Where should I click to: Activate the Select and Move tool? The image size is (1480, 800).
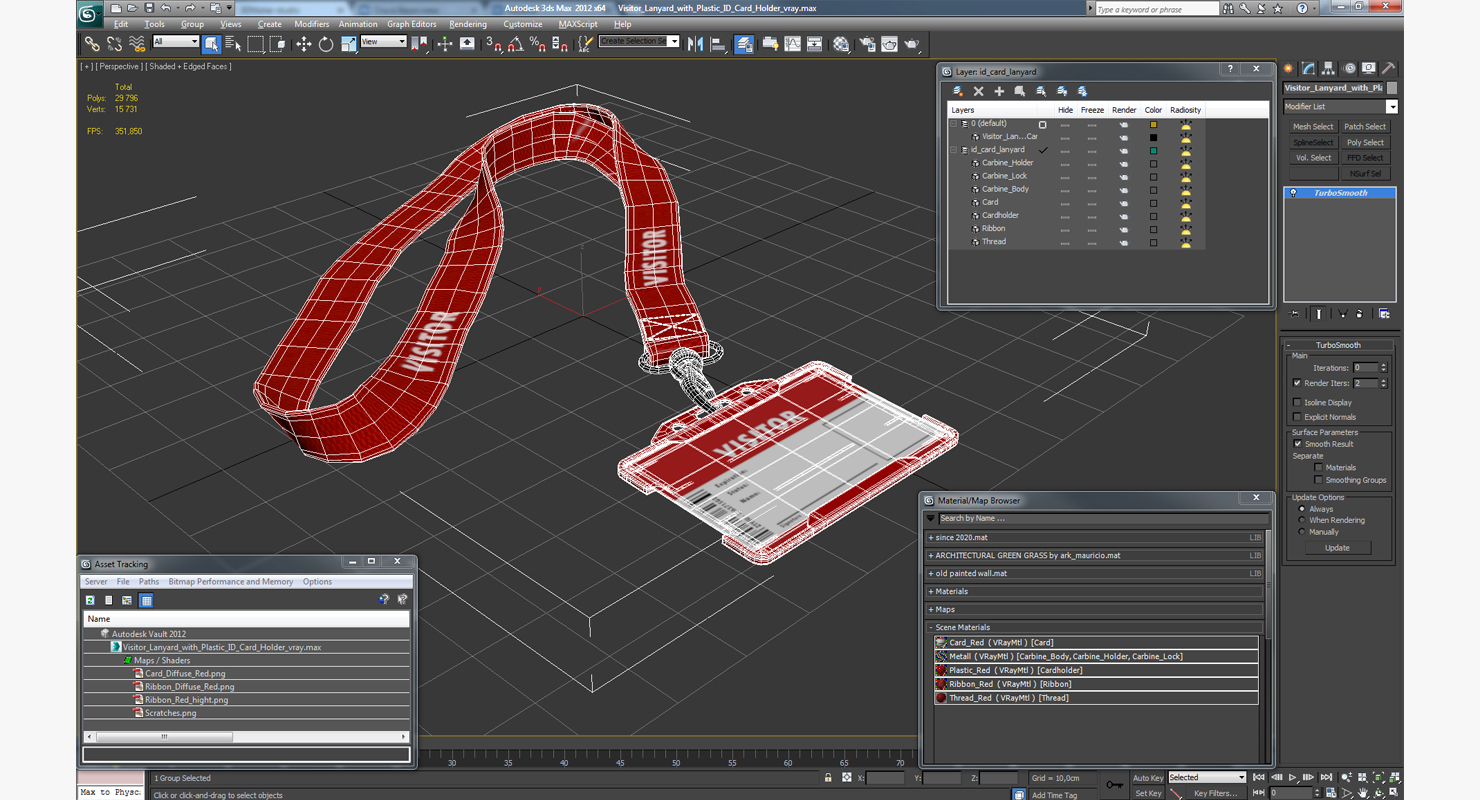click(x=303, y=44)
